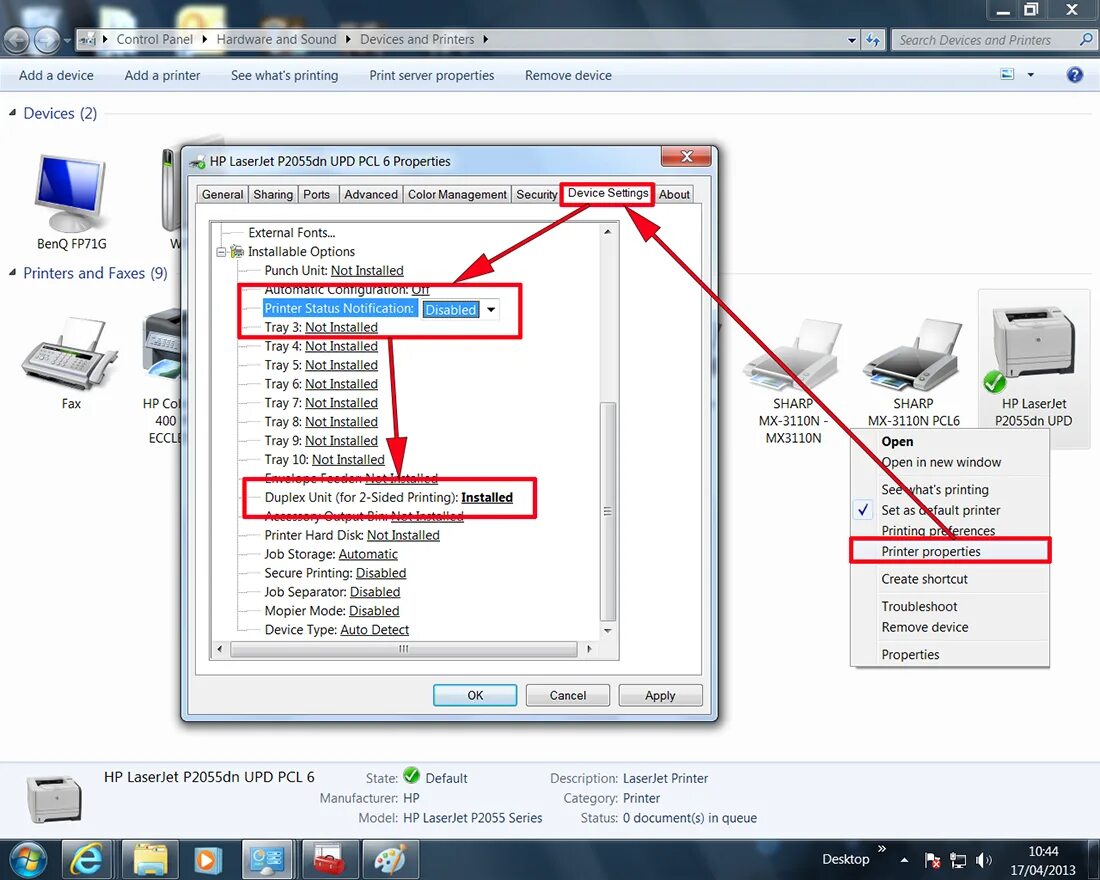Select the SHARP MX-3110N PCL6 printer icon
The width and height of the screenshot is (1100, 880).
coord(913,356)
